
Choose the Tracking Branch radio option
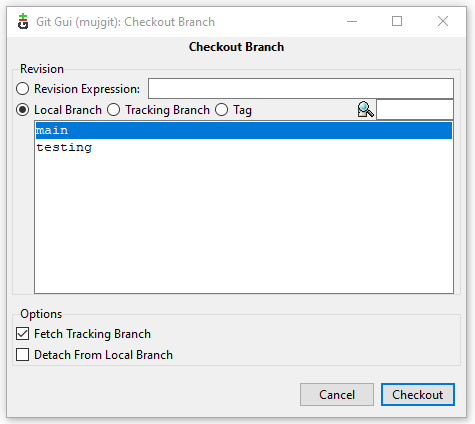(114, 110)
